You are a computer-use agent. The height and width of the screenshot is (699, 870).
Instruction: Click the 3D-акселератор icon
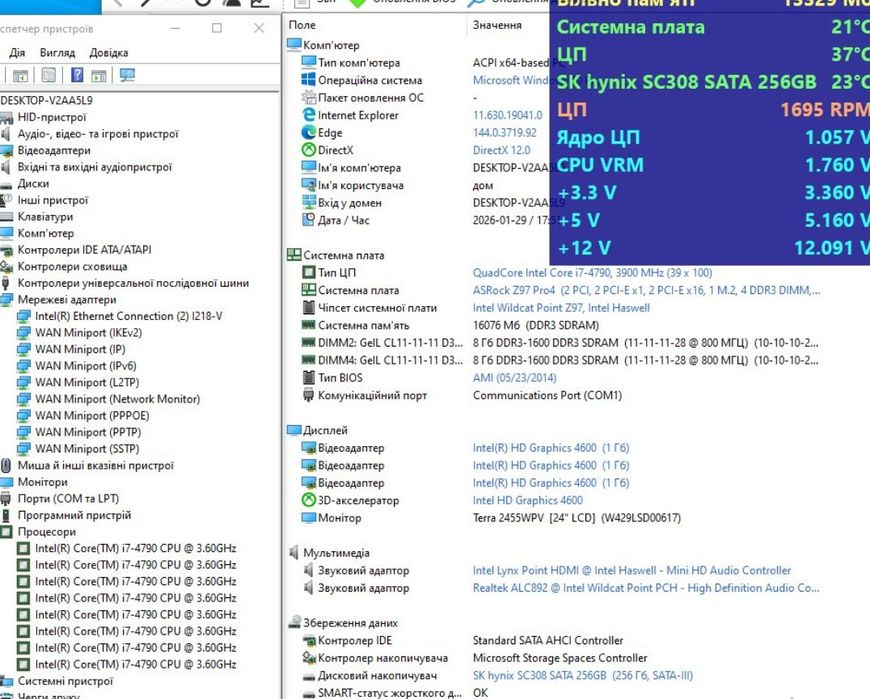click(308, 500)
